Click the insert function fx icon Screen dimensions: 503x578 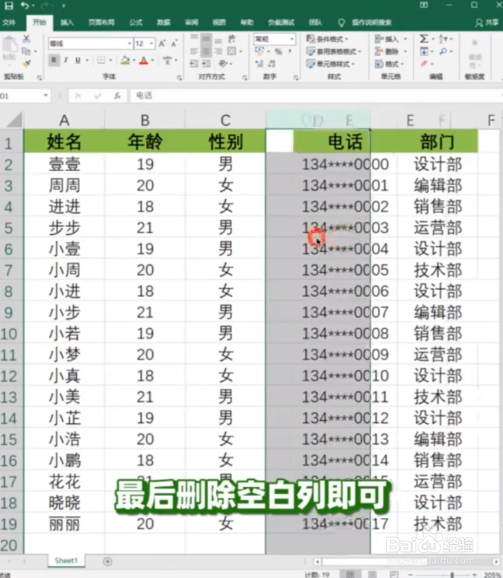coord(117,96)
